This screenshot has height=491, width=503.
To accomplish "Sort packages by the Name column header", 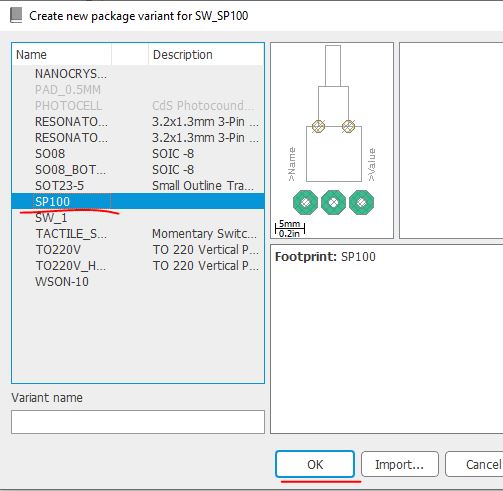I will pos(62,55).
